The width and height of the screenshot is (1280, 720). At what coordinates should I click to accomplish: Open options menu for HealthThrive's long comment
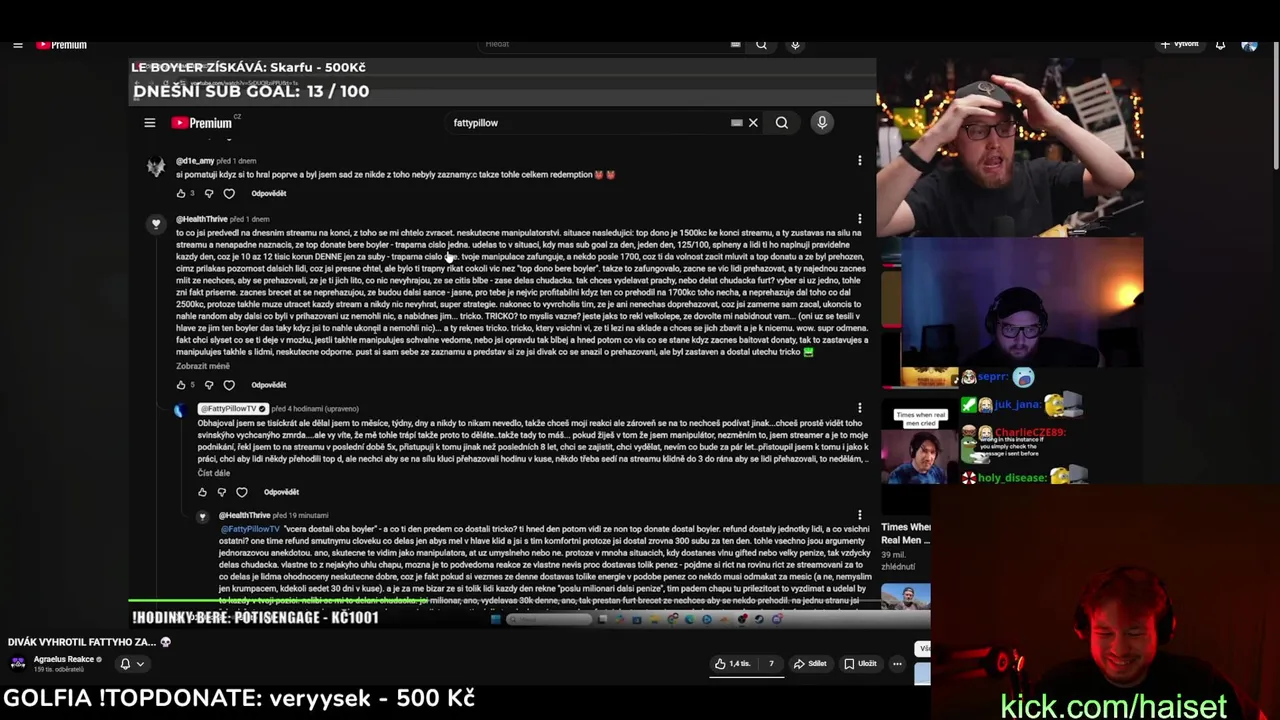pos(859,219)
